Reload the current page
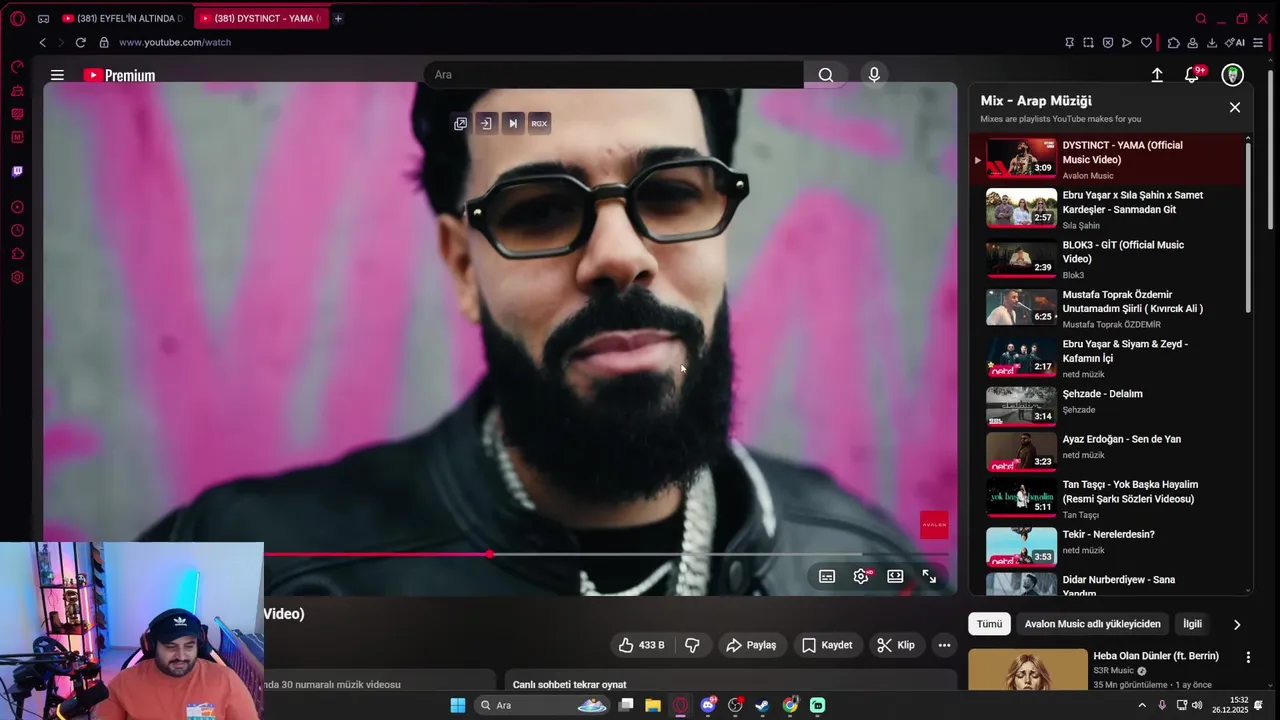This screenshot has height=720, width=1280. tap(80, 43)
